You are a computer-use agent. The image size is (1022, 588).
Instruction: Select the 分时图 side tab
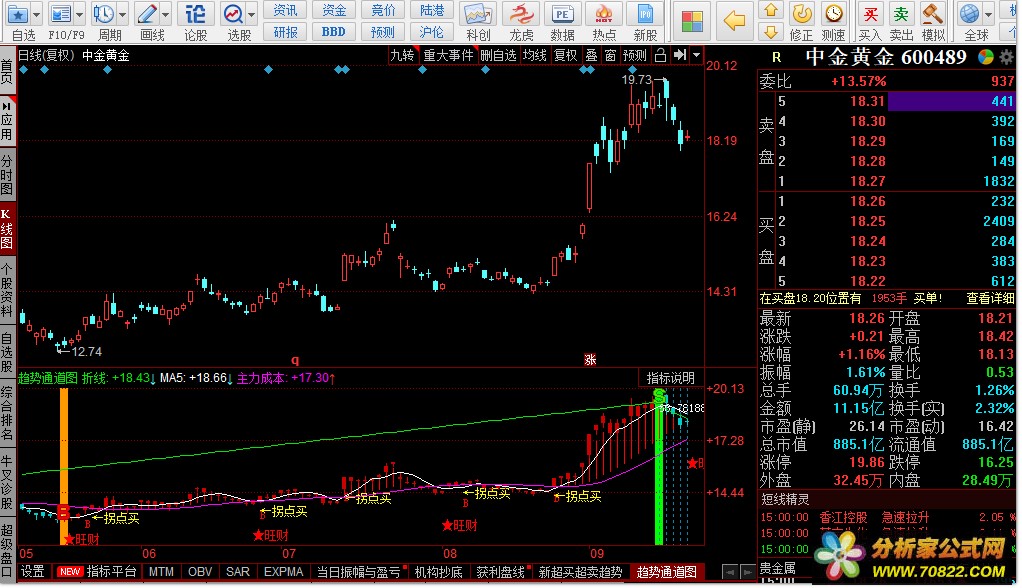[7, 175]
